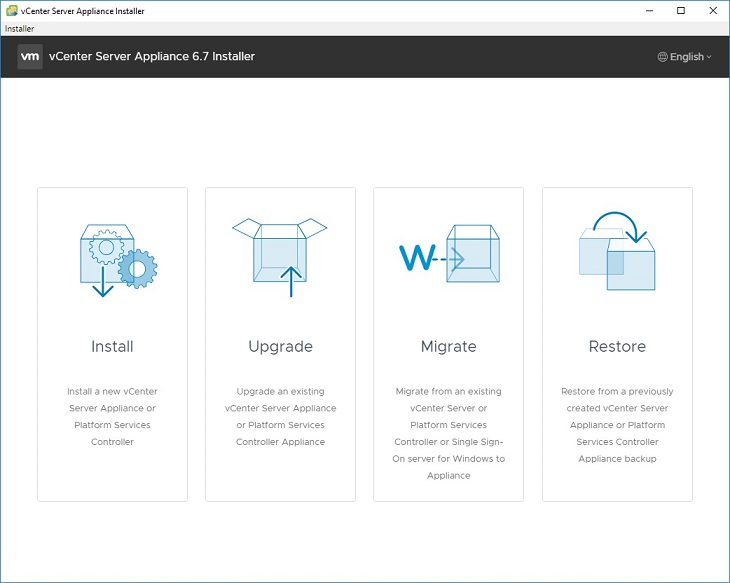Image resolution: width=730 pixels, height=583 pixels.
Task: Close the installer window
Action: pos(713,11)
